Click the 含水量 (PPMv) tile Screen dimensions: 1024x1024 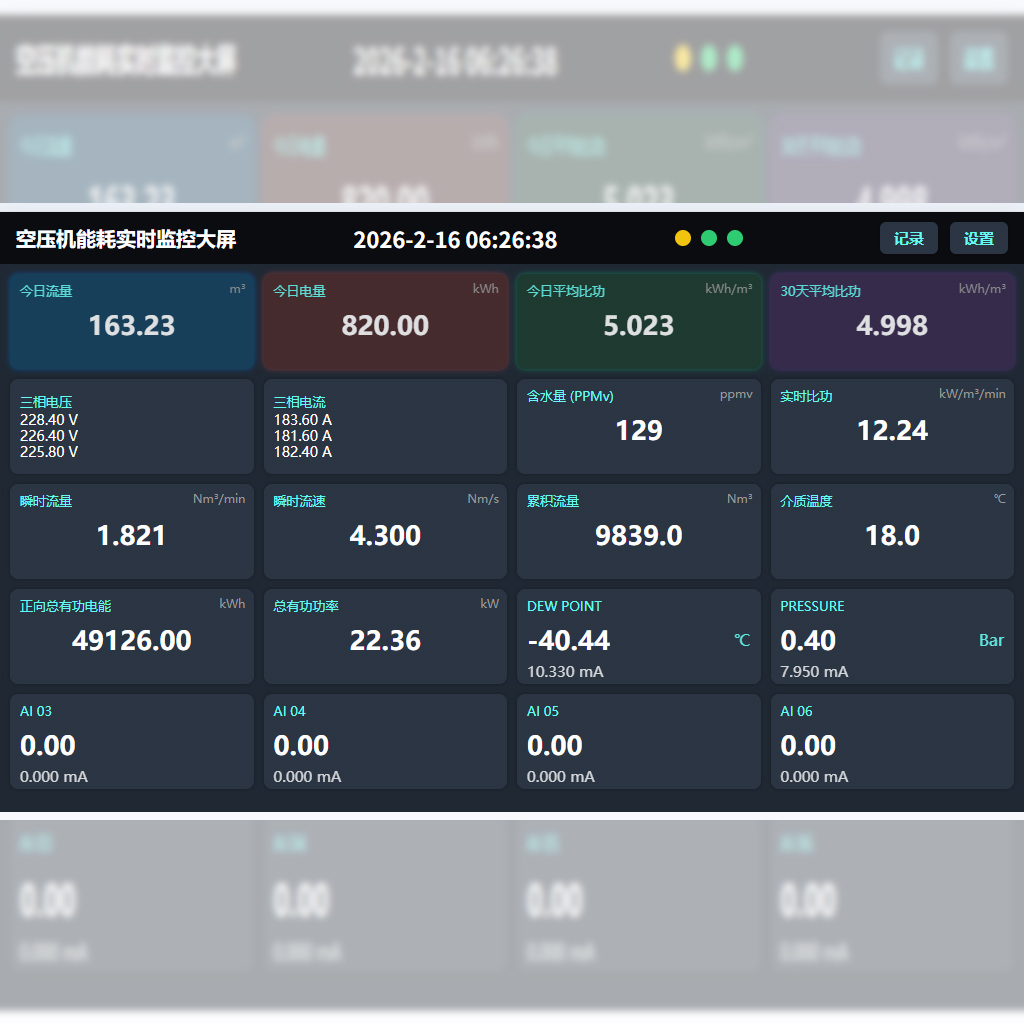click(639, 426)
